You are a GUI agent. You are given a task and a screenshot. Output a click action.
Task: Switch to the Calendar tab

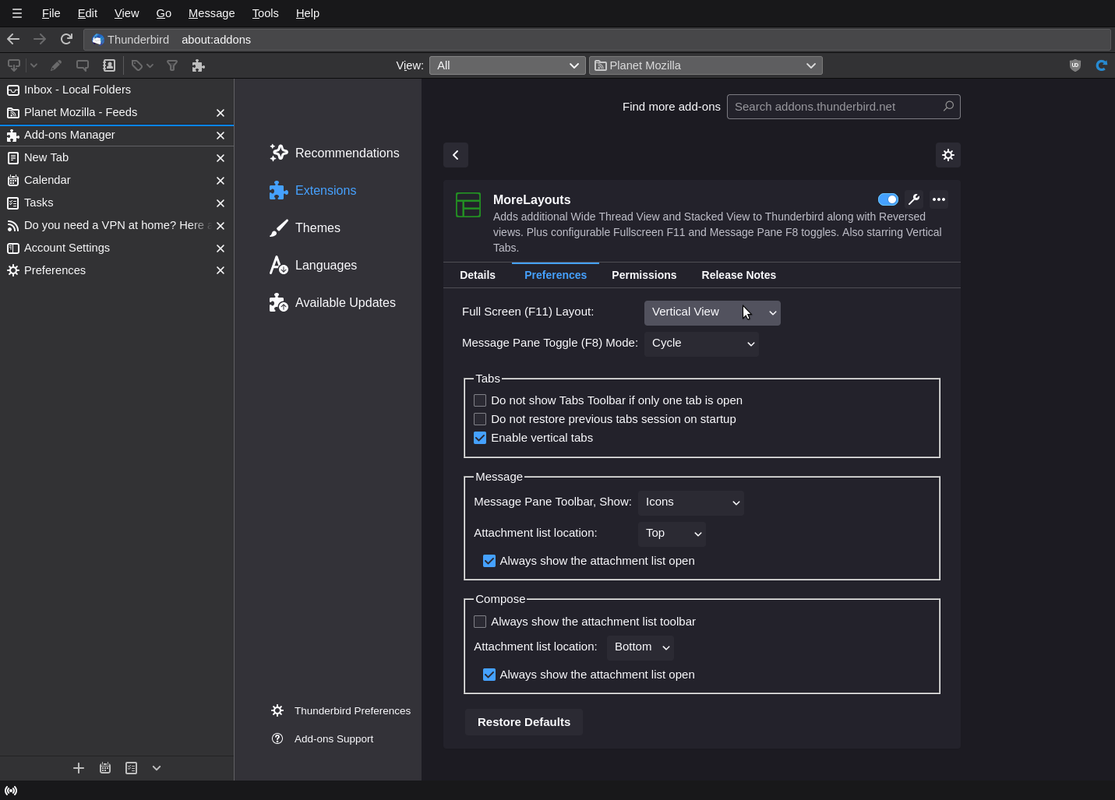point(107,180)
